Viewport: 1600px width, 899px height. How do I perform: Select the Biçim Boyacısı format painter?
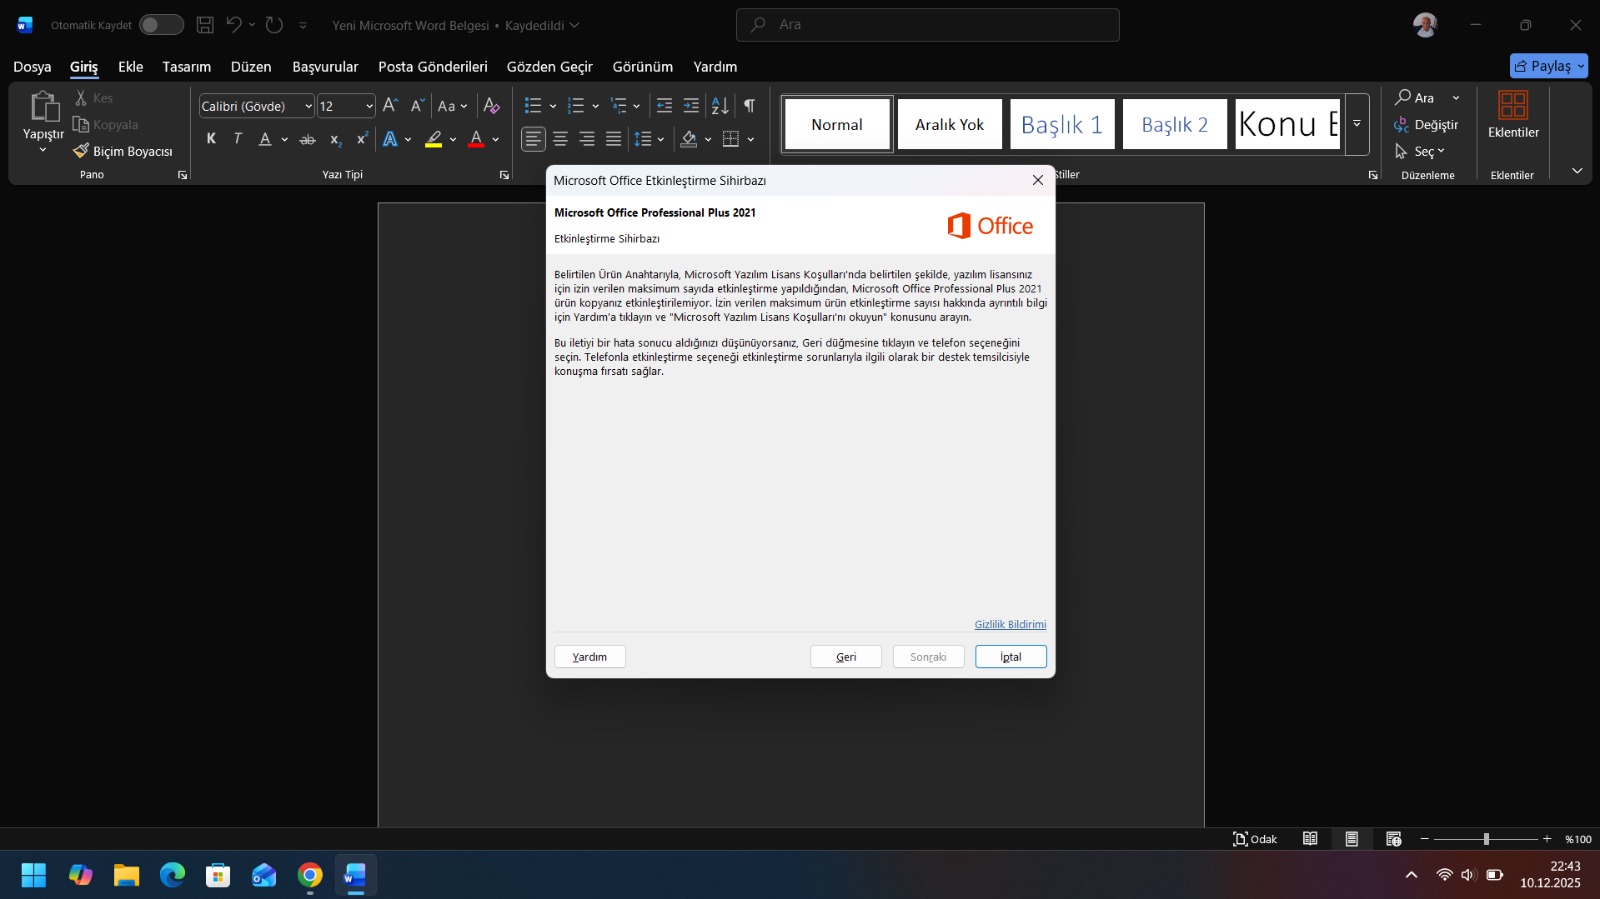(x=123, y=151)
